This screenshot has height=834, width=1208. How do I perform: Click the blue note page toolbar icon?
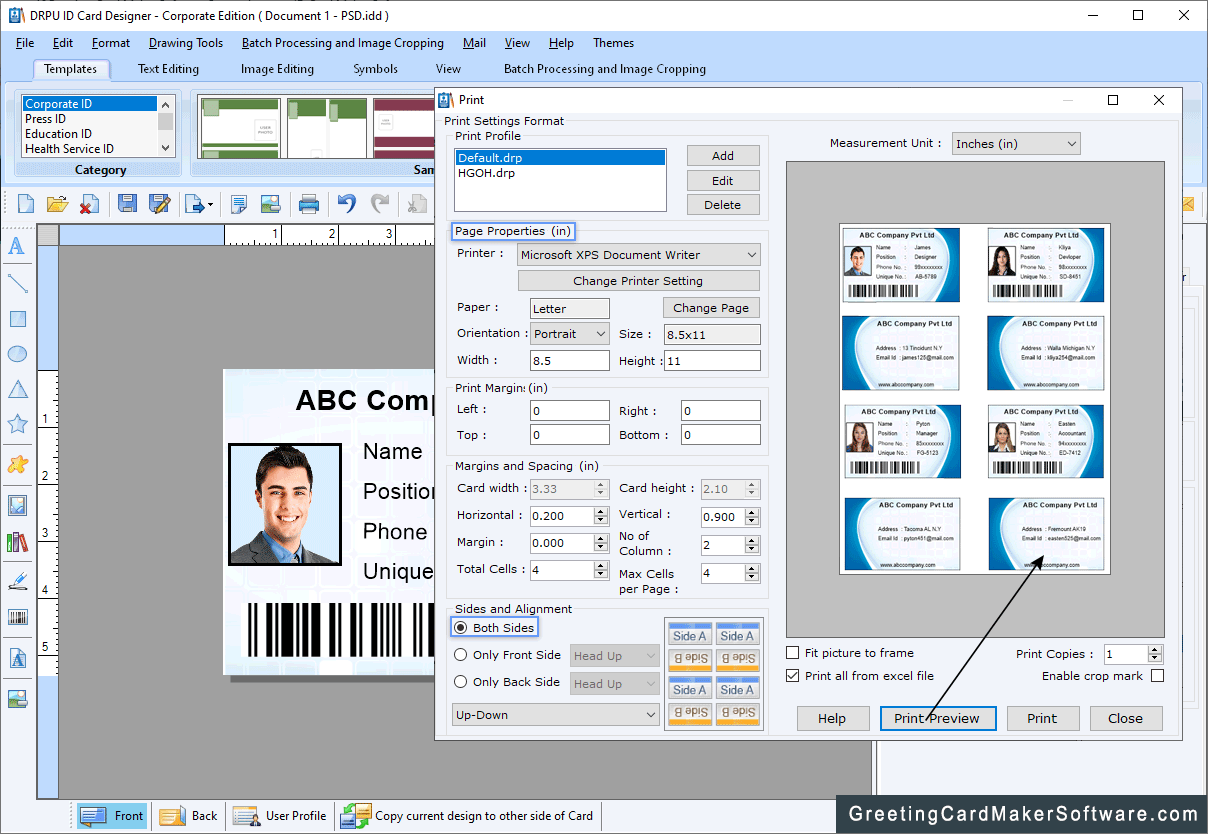(x=239, y=204)
